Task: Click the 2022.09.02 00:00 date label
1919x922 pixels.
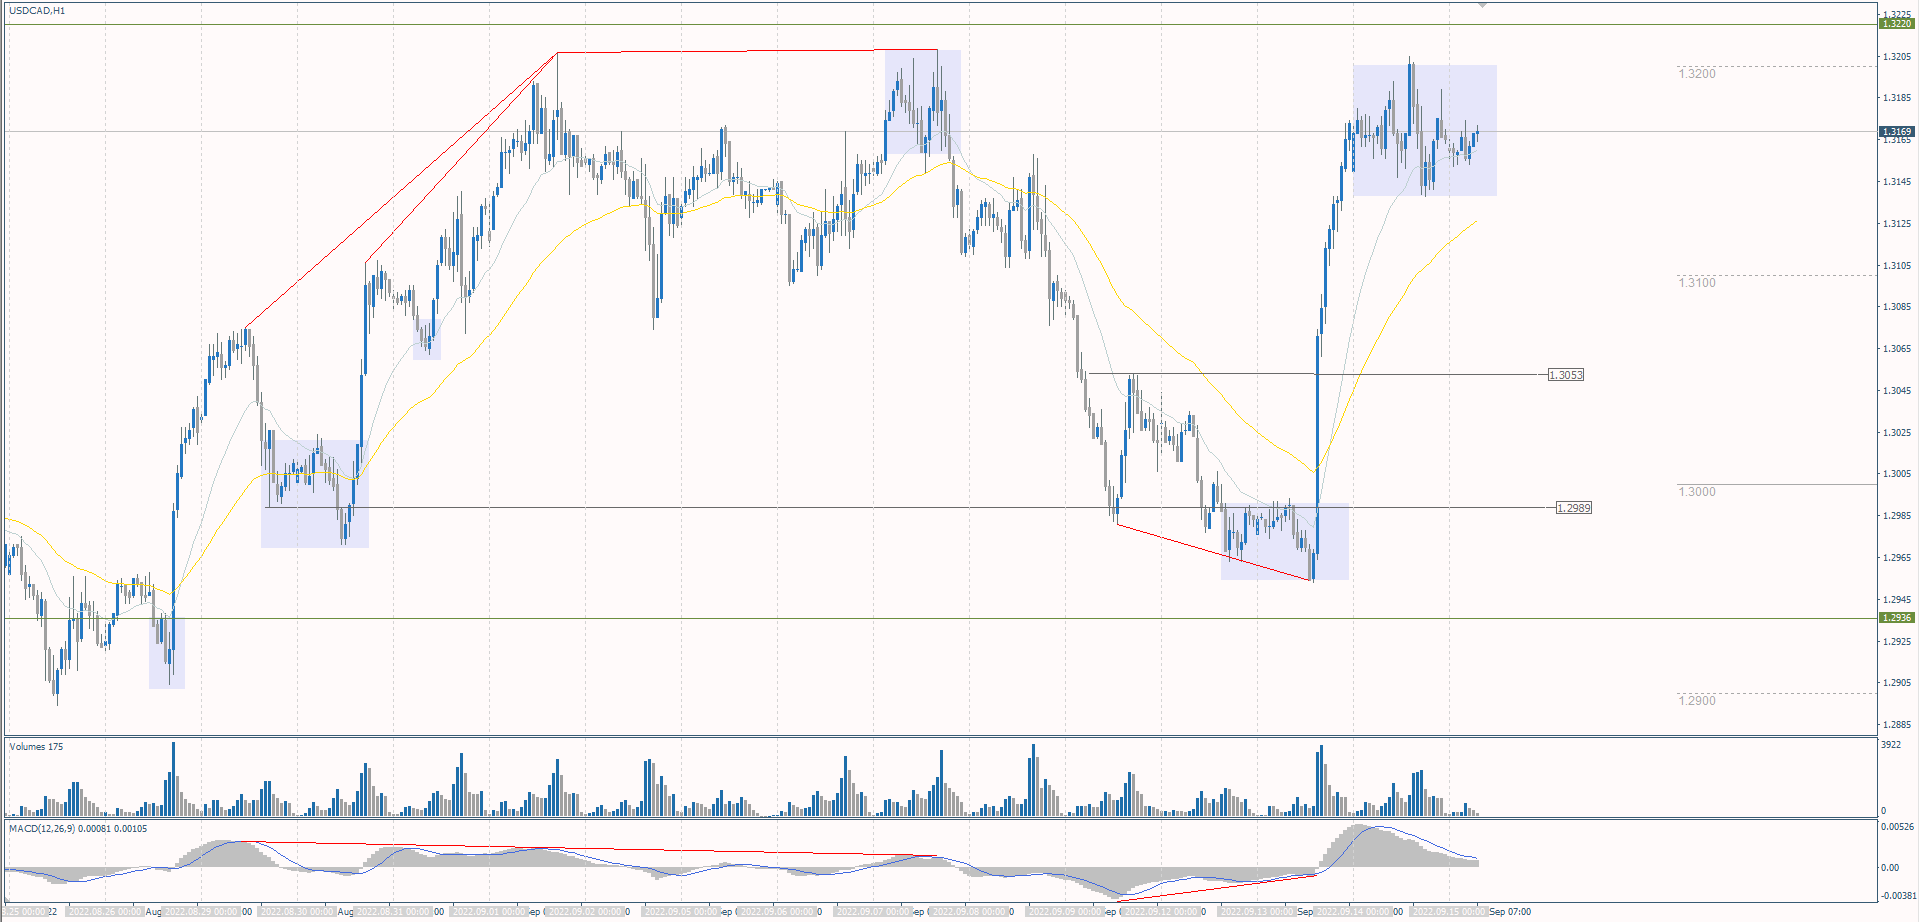Action: point(586,912)
